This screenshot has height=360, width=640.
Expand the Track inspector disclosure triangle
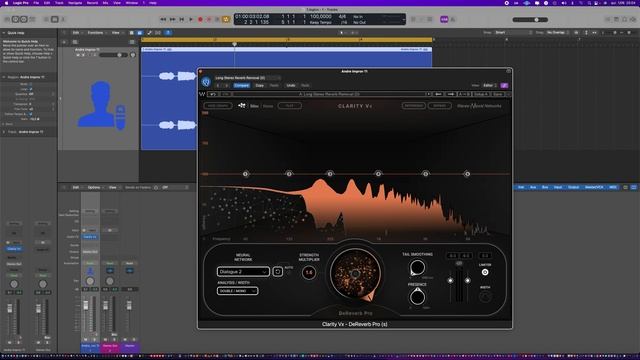pyautogui.click(x=4, y=132)
